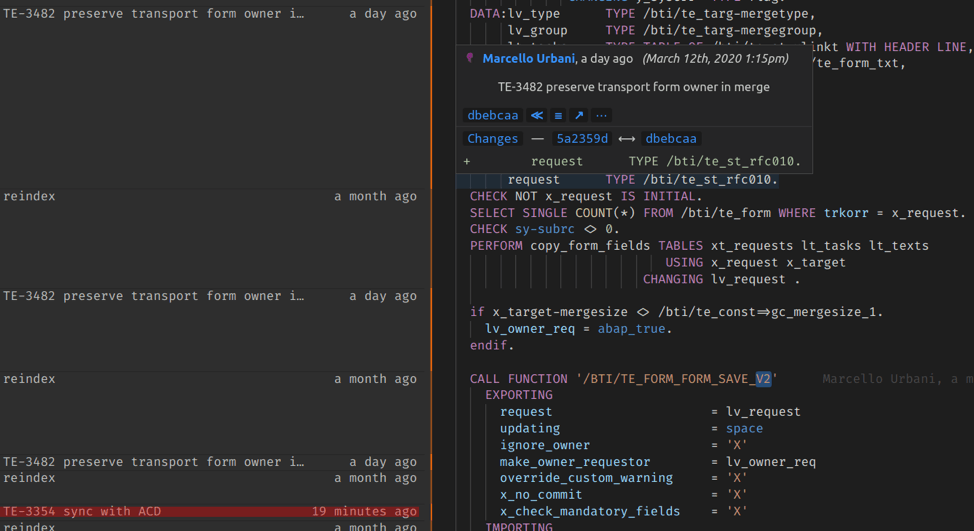Click the 'endif.' line
The image size is (974, 531).
click(x=492, y=345)
